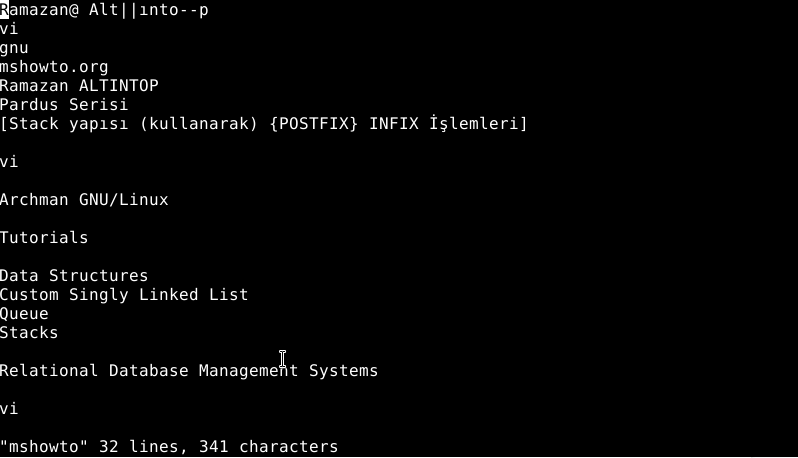
Task: Click the word Systems
Action: click(x=343, y=371)
